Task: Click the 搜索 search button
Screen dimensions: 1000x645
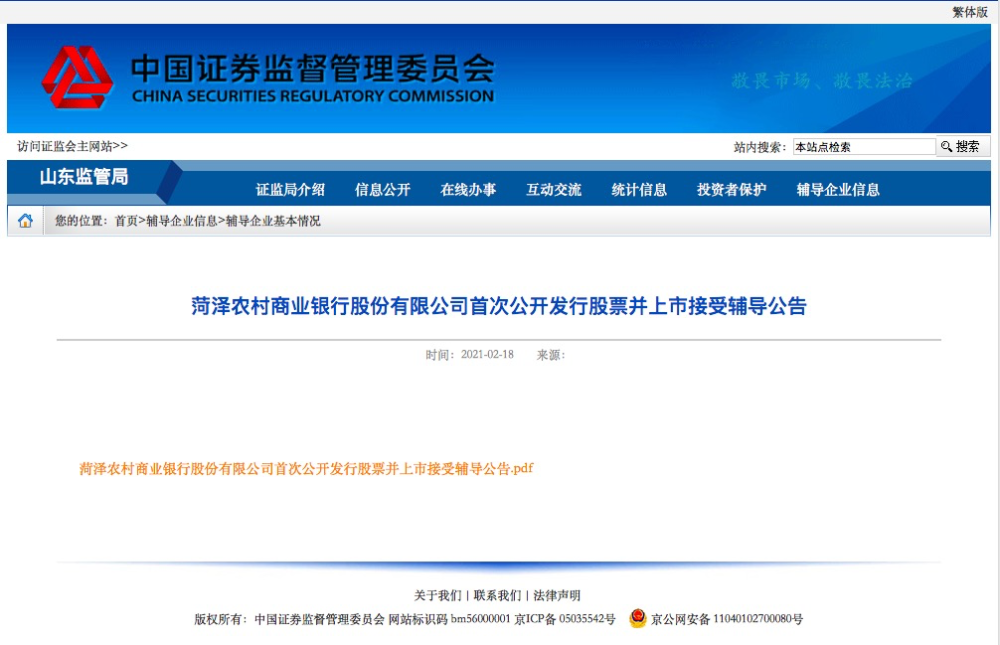Action: [x=962, y=146]
